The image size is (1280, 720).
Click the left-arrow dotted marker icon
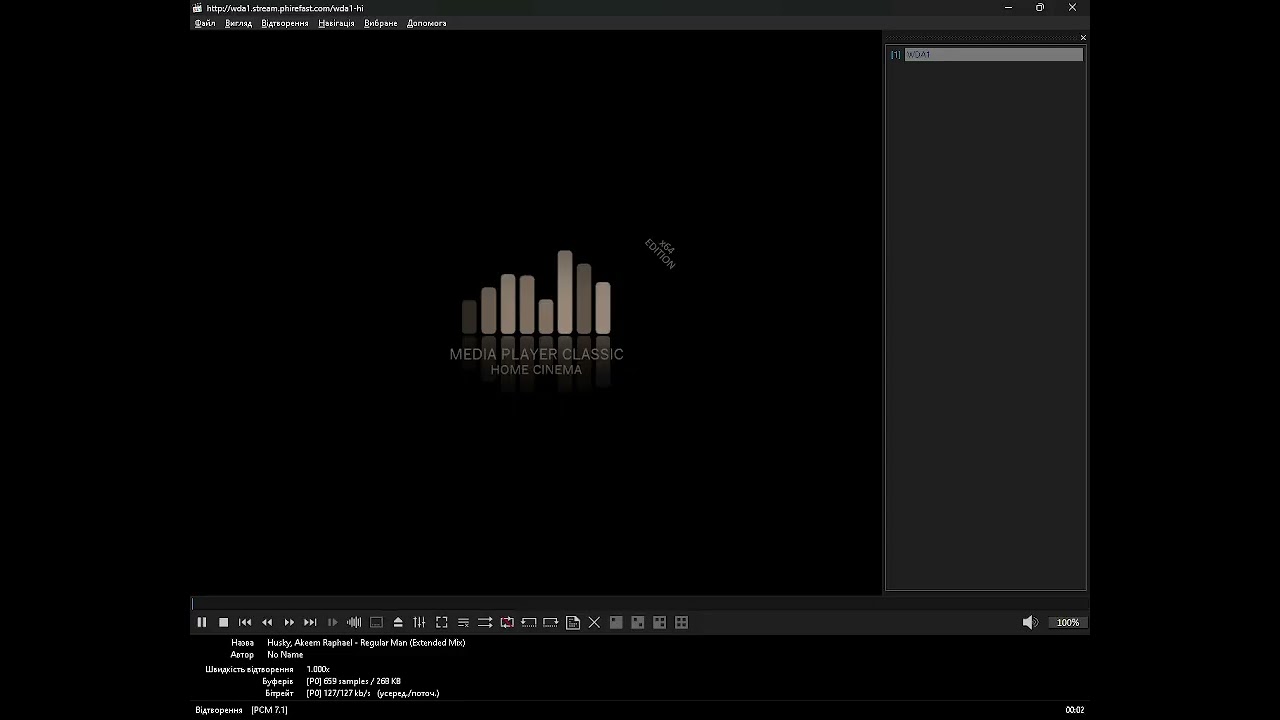529,622
